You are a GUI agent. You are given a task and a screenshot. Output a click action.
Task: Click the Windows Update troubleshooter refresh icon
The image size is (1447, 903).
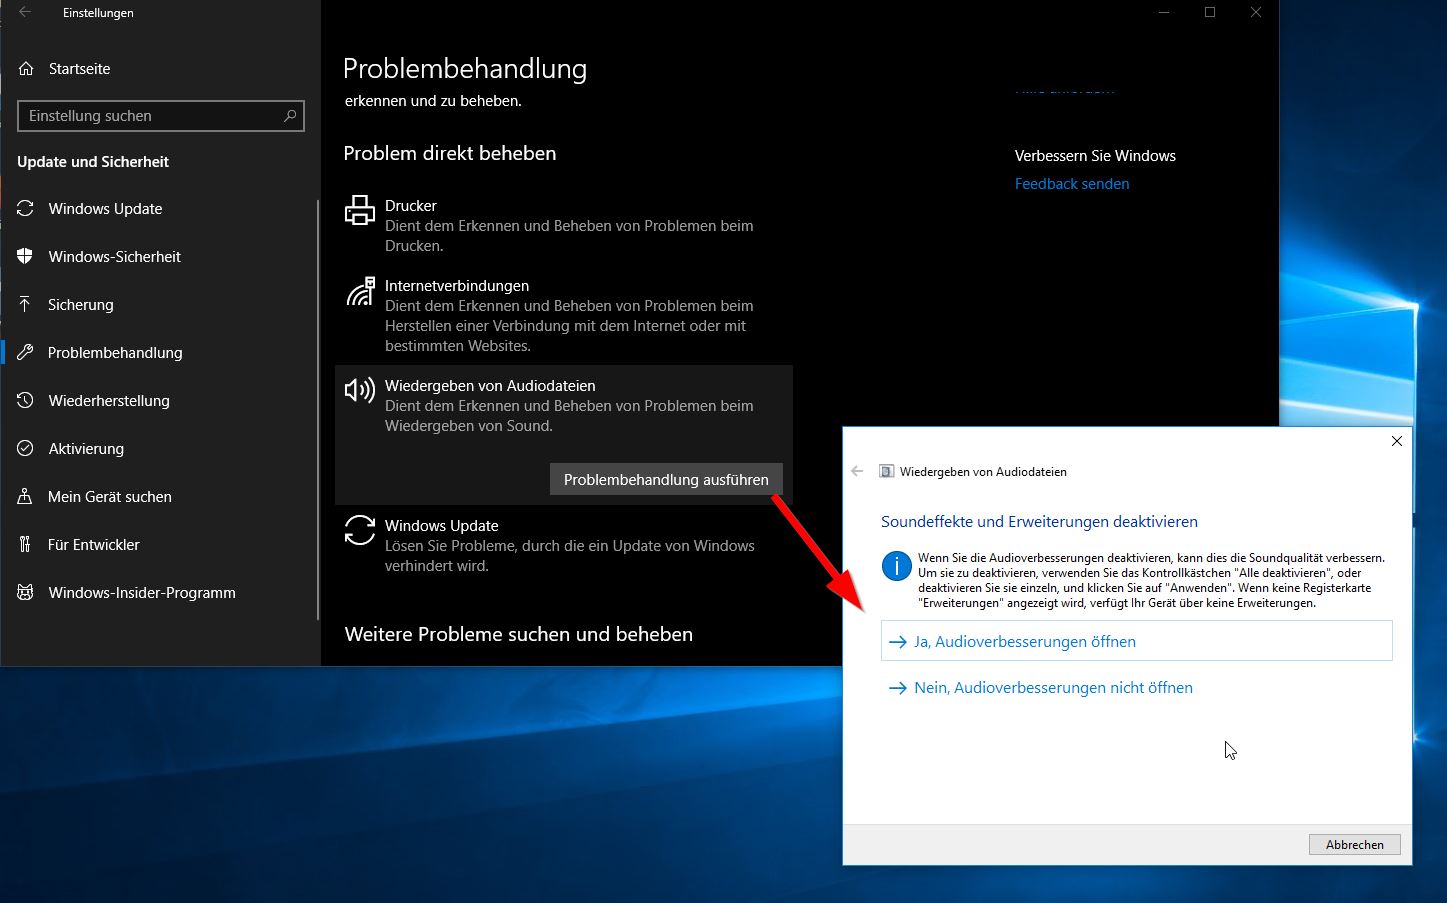(360, 530)
